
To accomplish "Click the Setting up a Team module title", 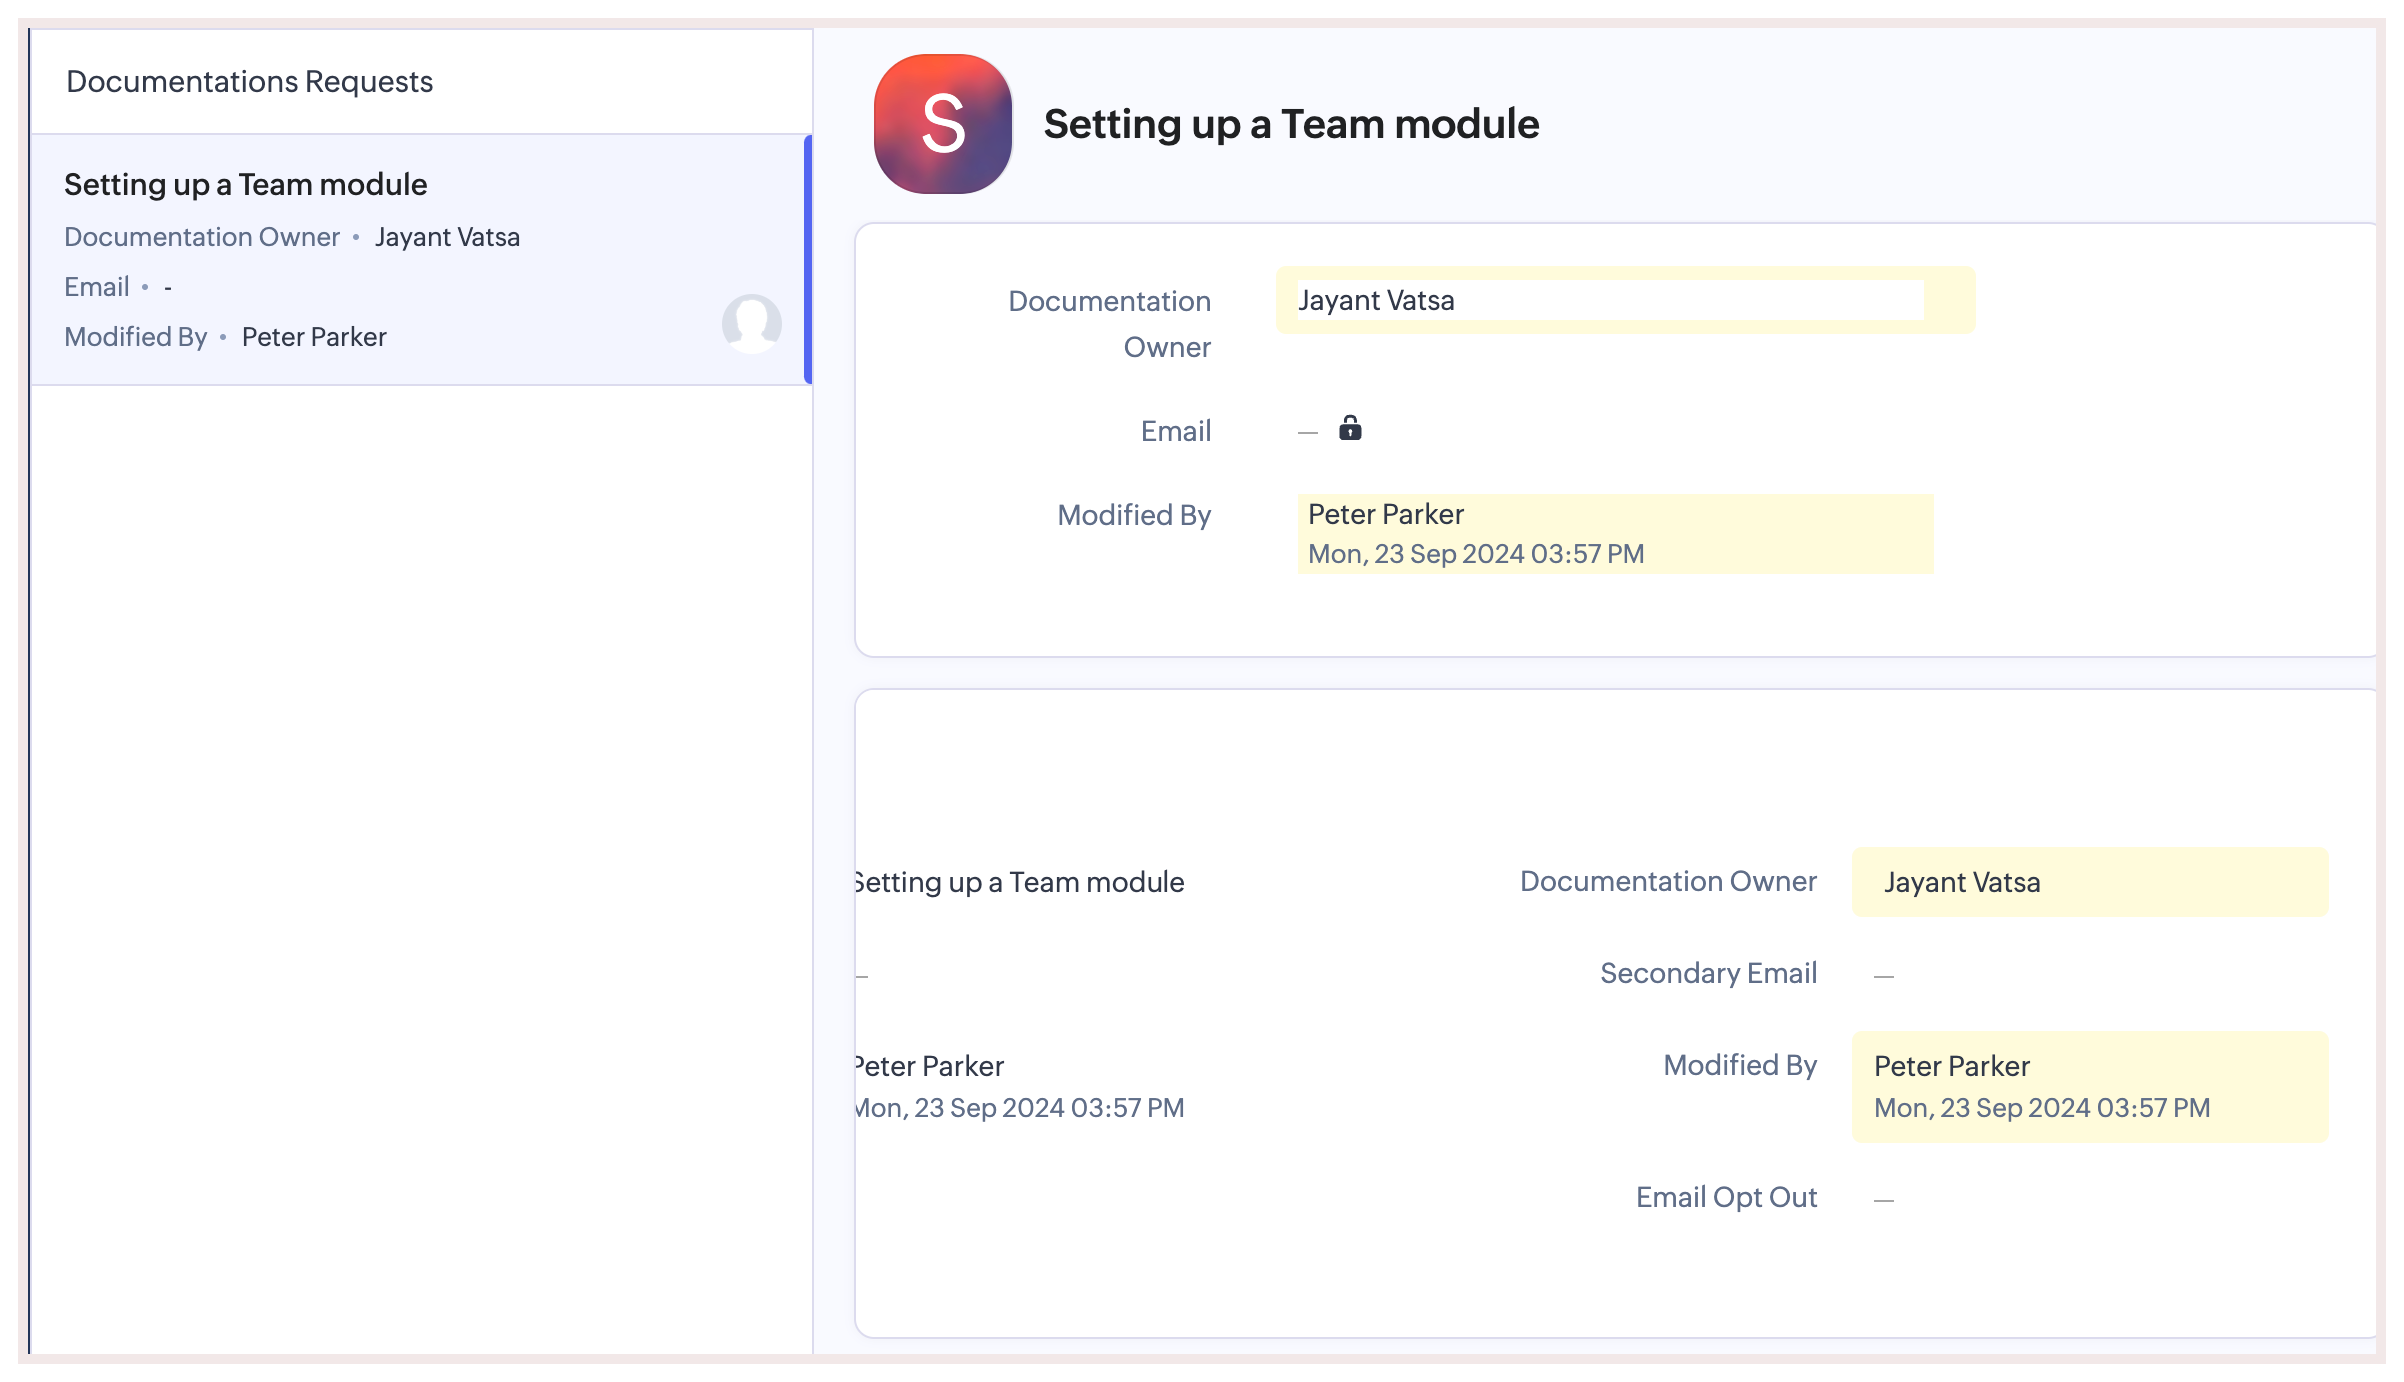I will (1291, 125).
